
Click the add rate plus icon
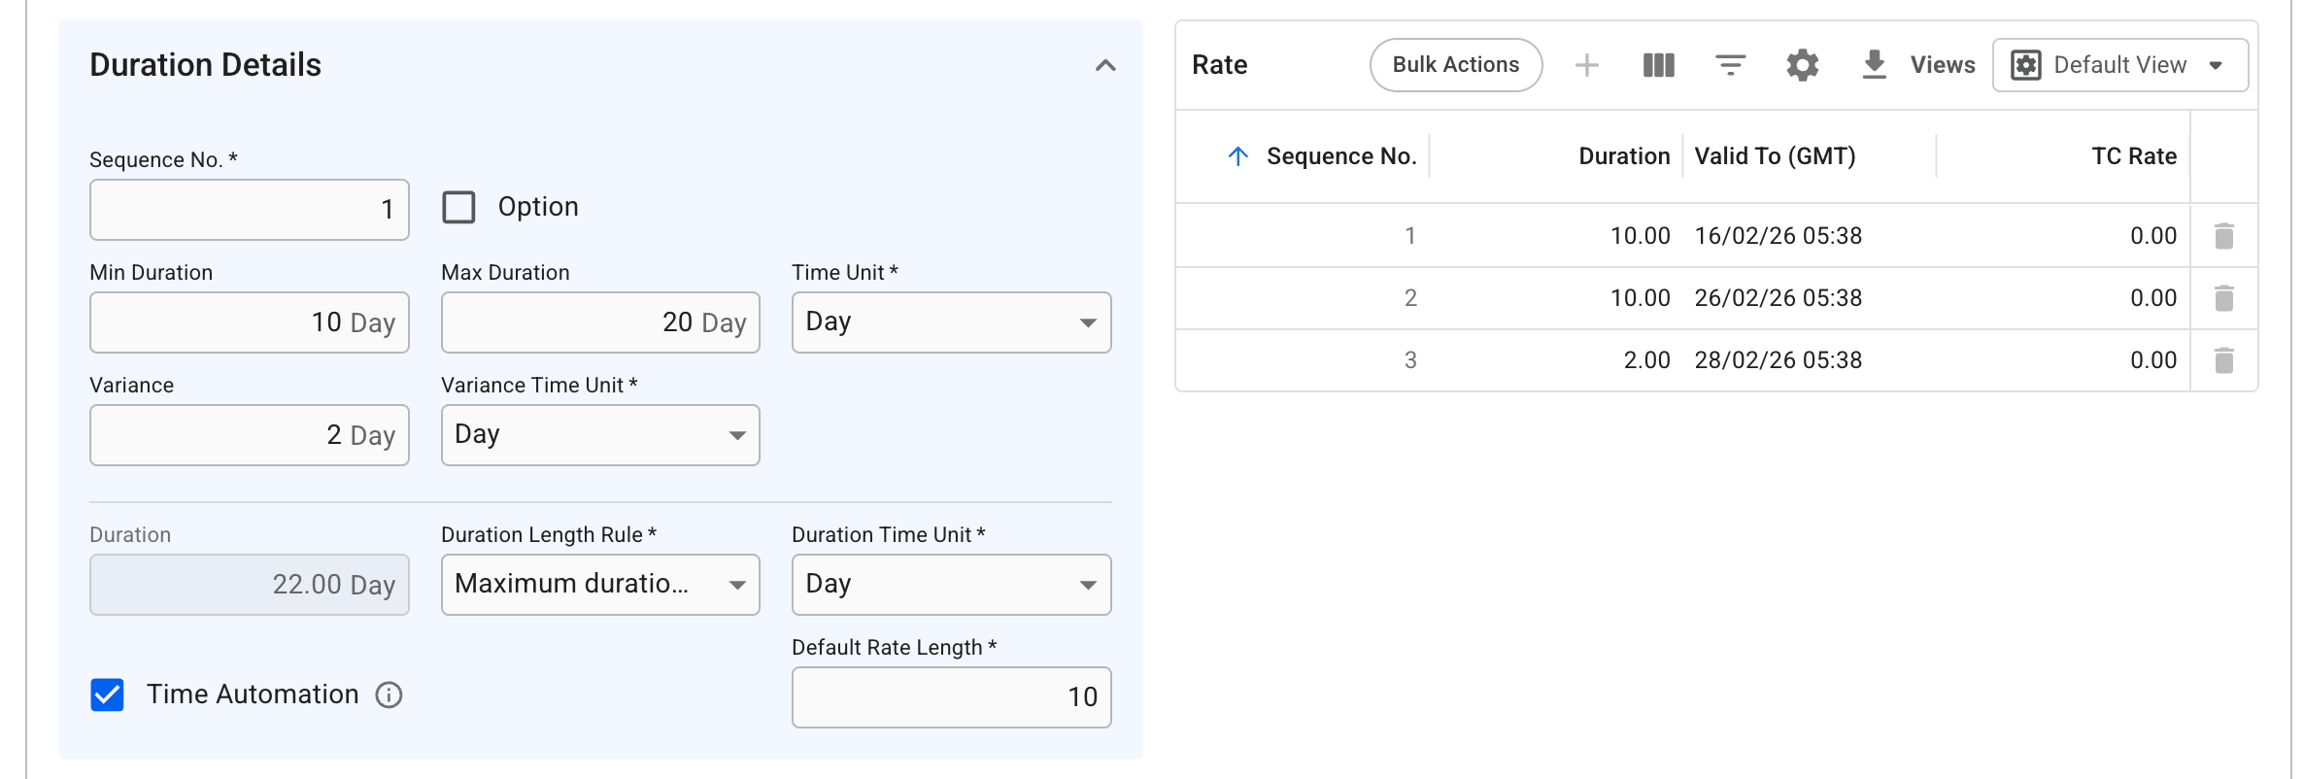(x=1586, y=66)
